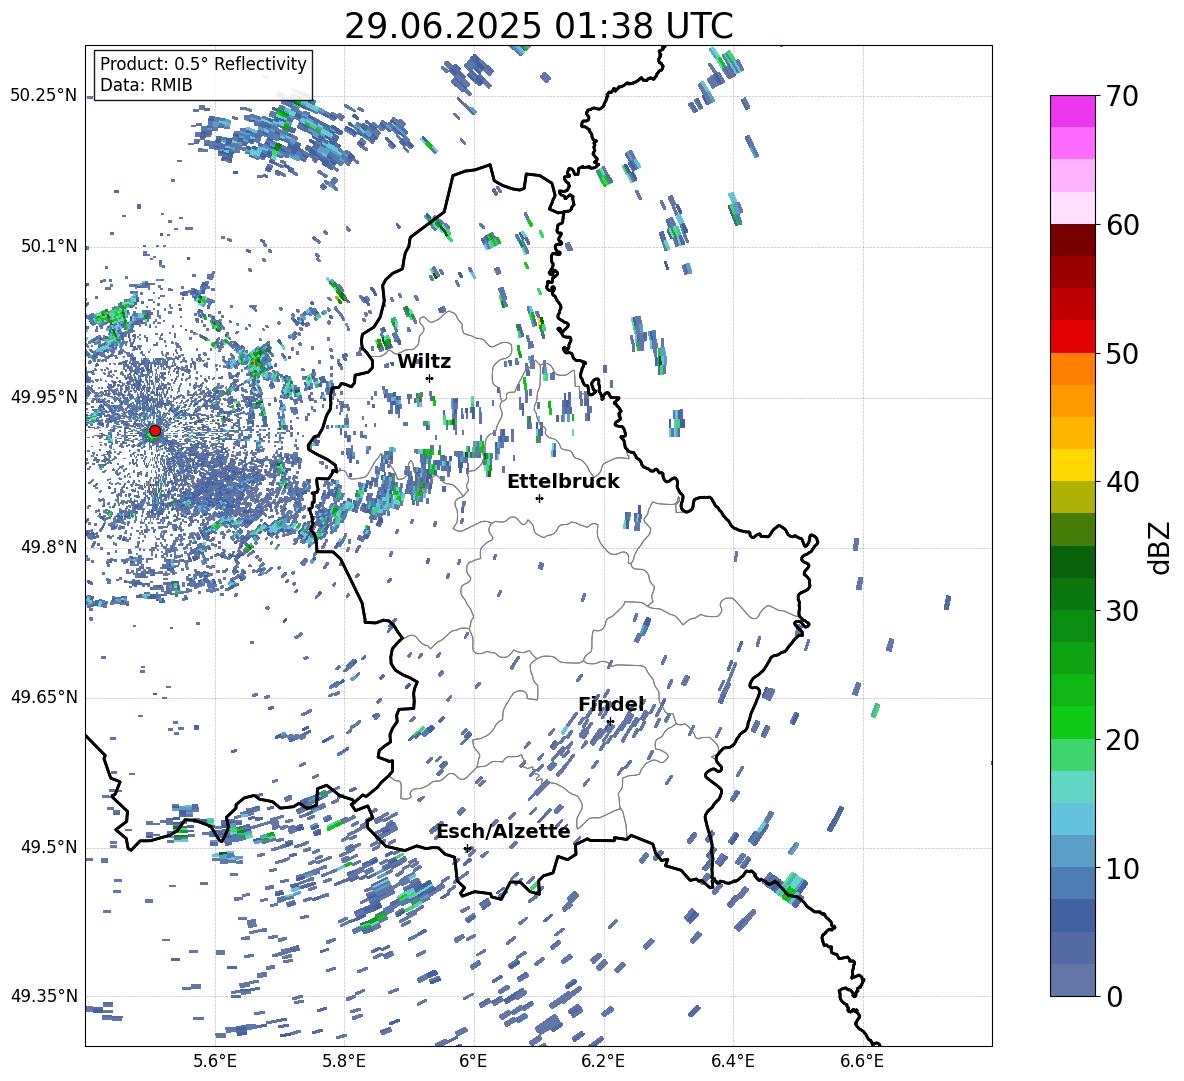Click the cross marker below Ettelbruck
The image size is (1184, 1081).
[539, 498]
